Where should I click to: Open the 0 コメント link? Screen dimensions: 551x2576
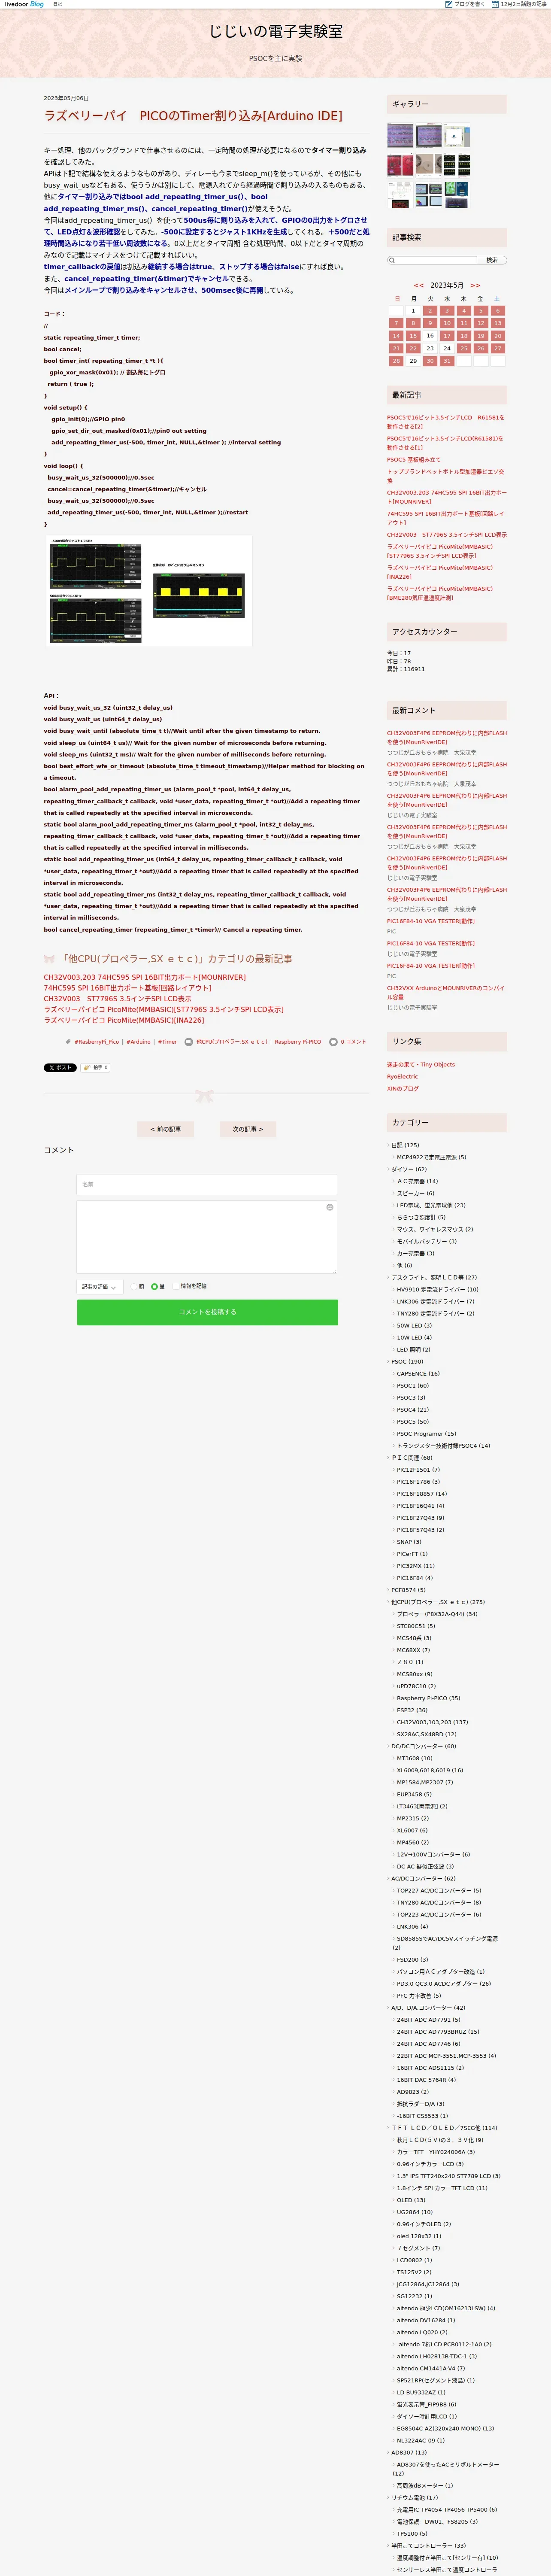[353, 1041]
